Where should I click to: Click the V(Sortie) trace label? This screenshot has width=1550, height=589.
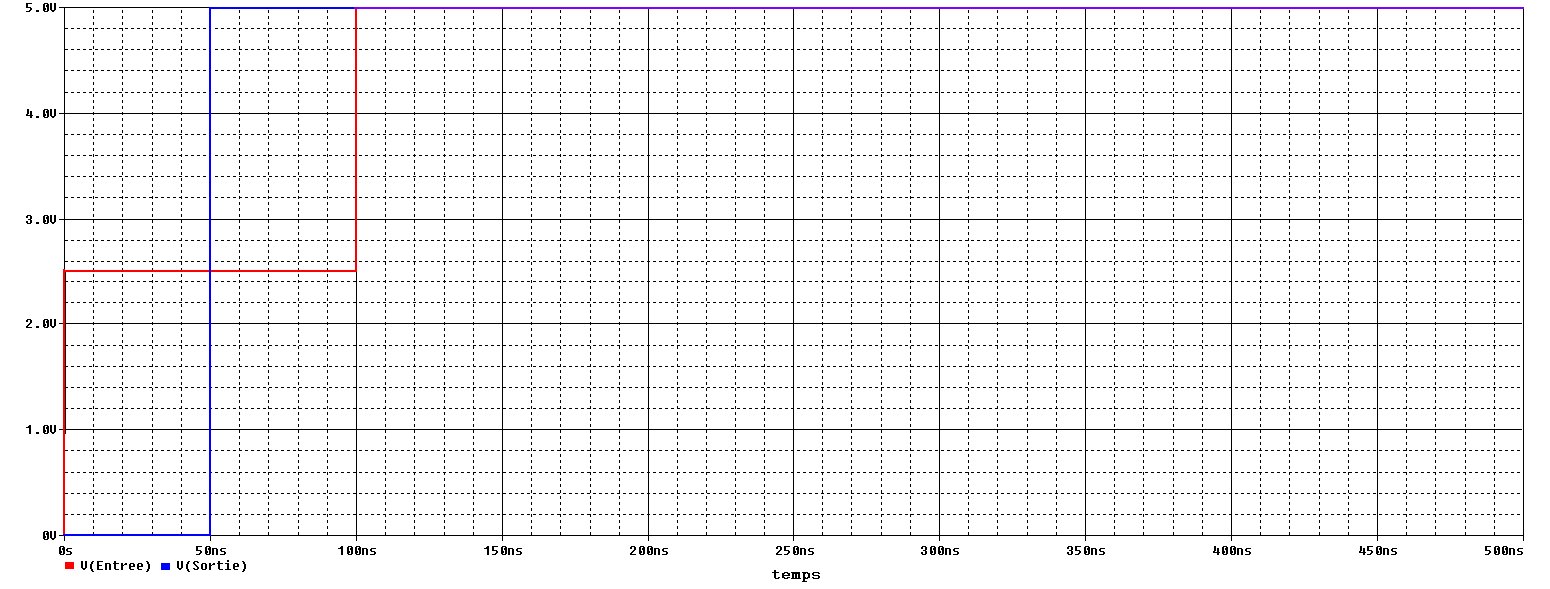[211, 566]
